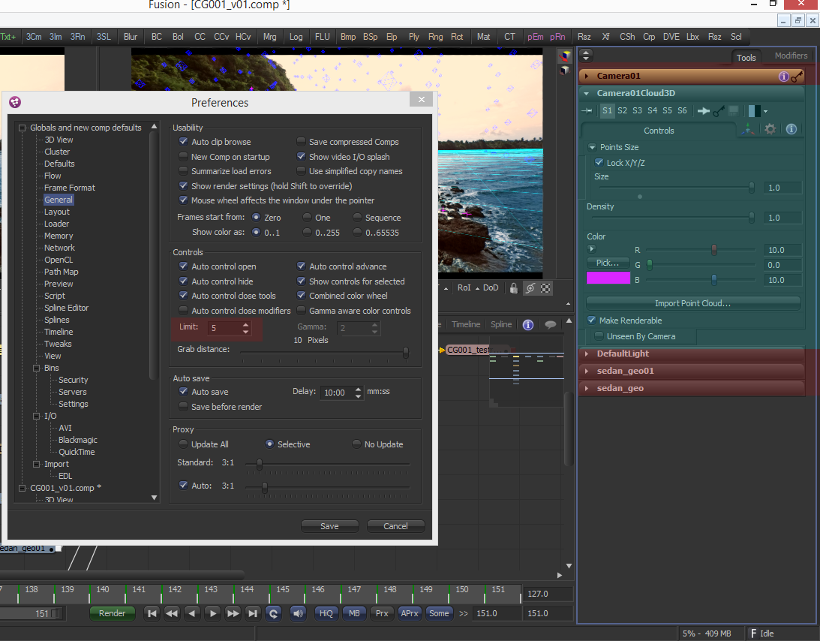This screenshot has width=820, height=641.
Task: Click the gear settings icon in Controls
Action: coord(770,129)
